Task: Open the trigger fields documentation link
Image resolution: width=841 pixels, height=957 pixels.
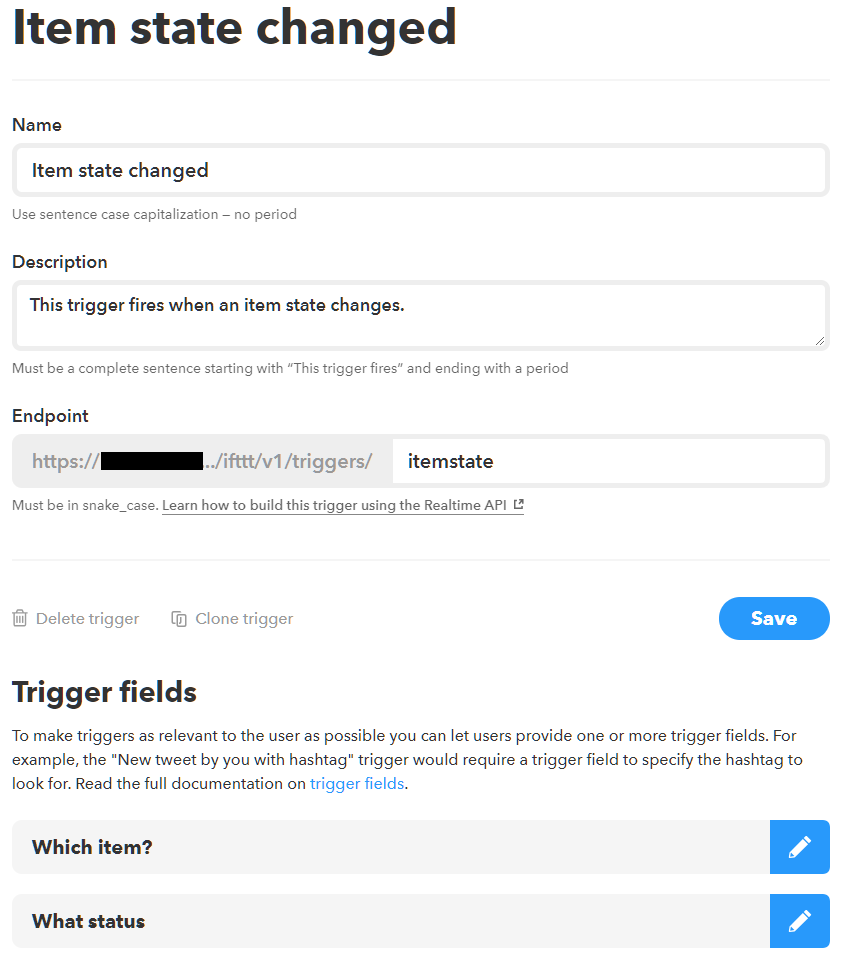Action: 357,784
